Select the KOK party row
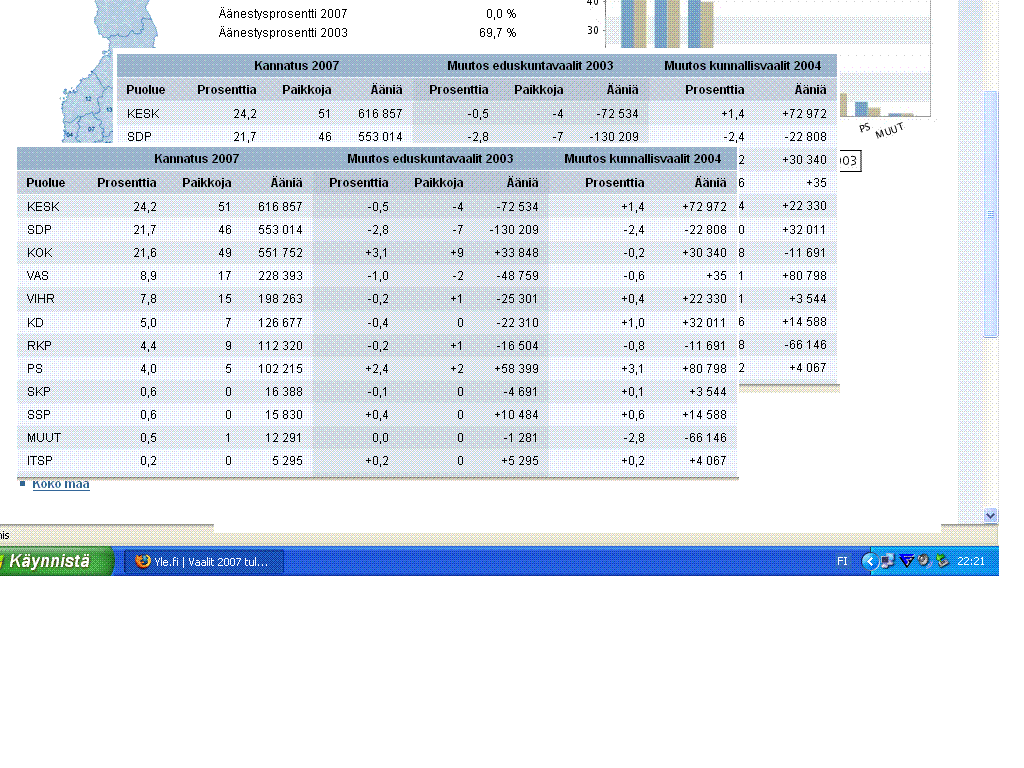 pos(377,253)
